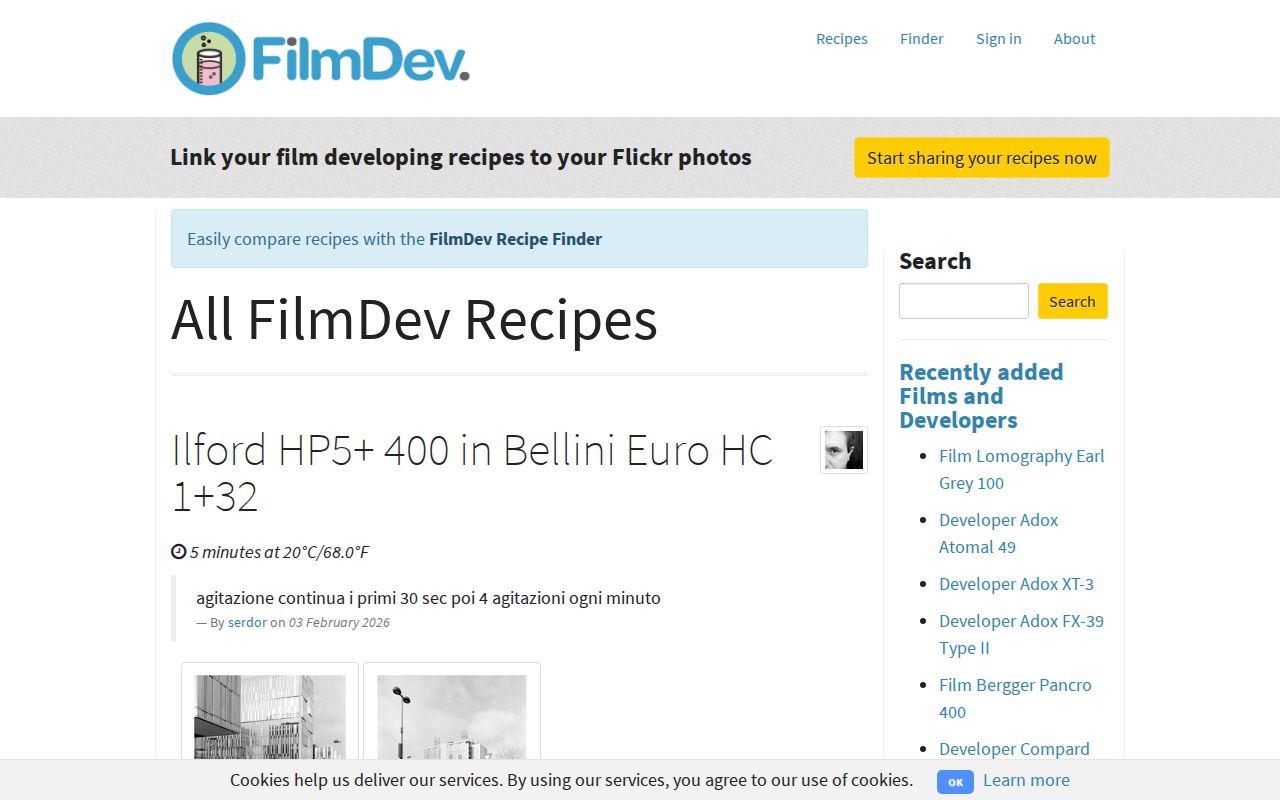1280x800 pixels.
Task: Open the Finder navigation item
Action: [x=921, y=38]
